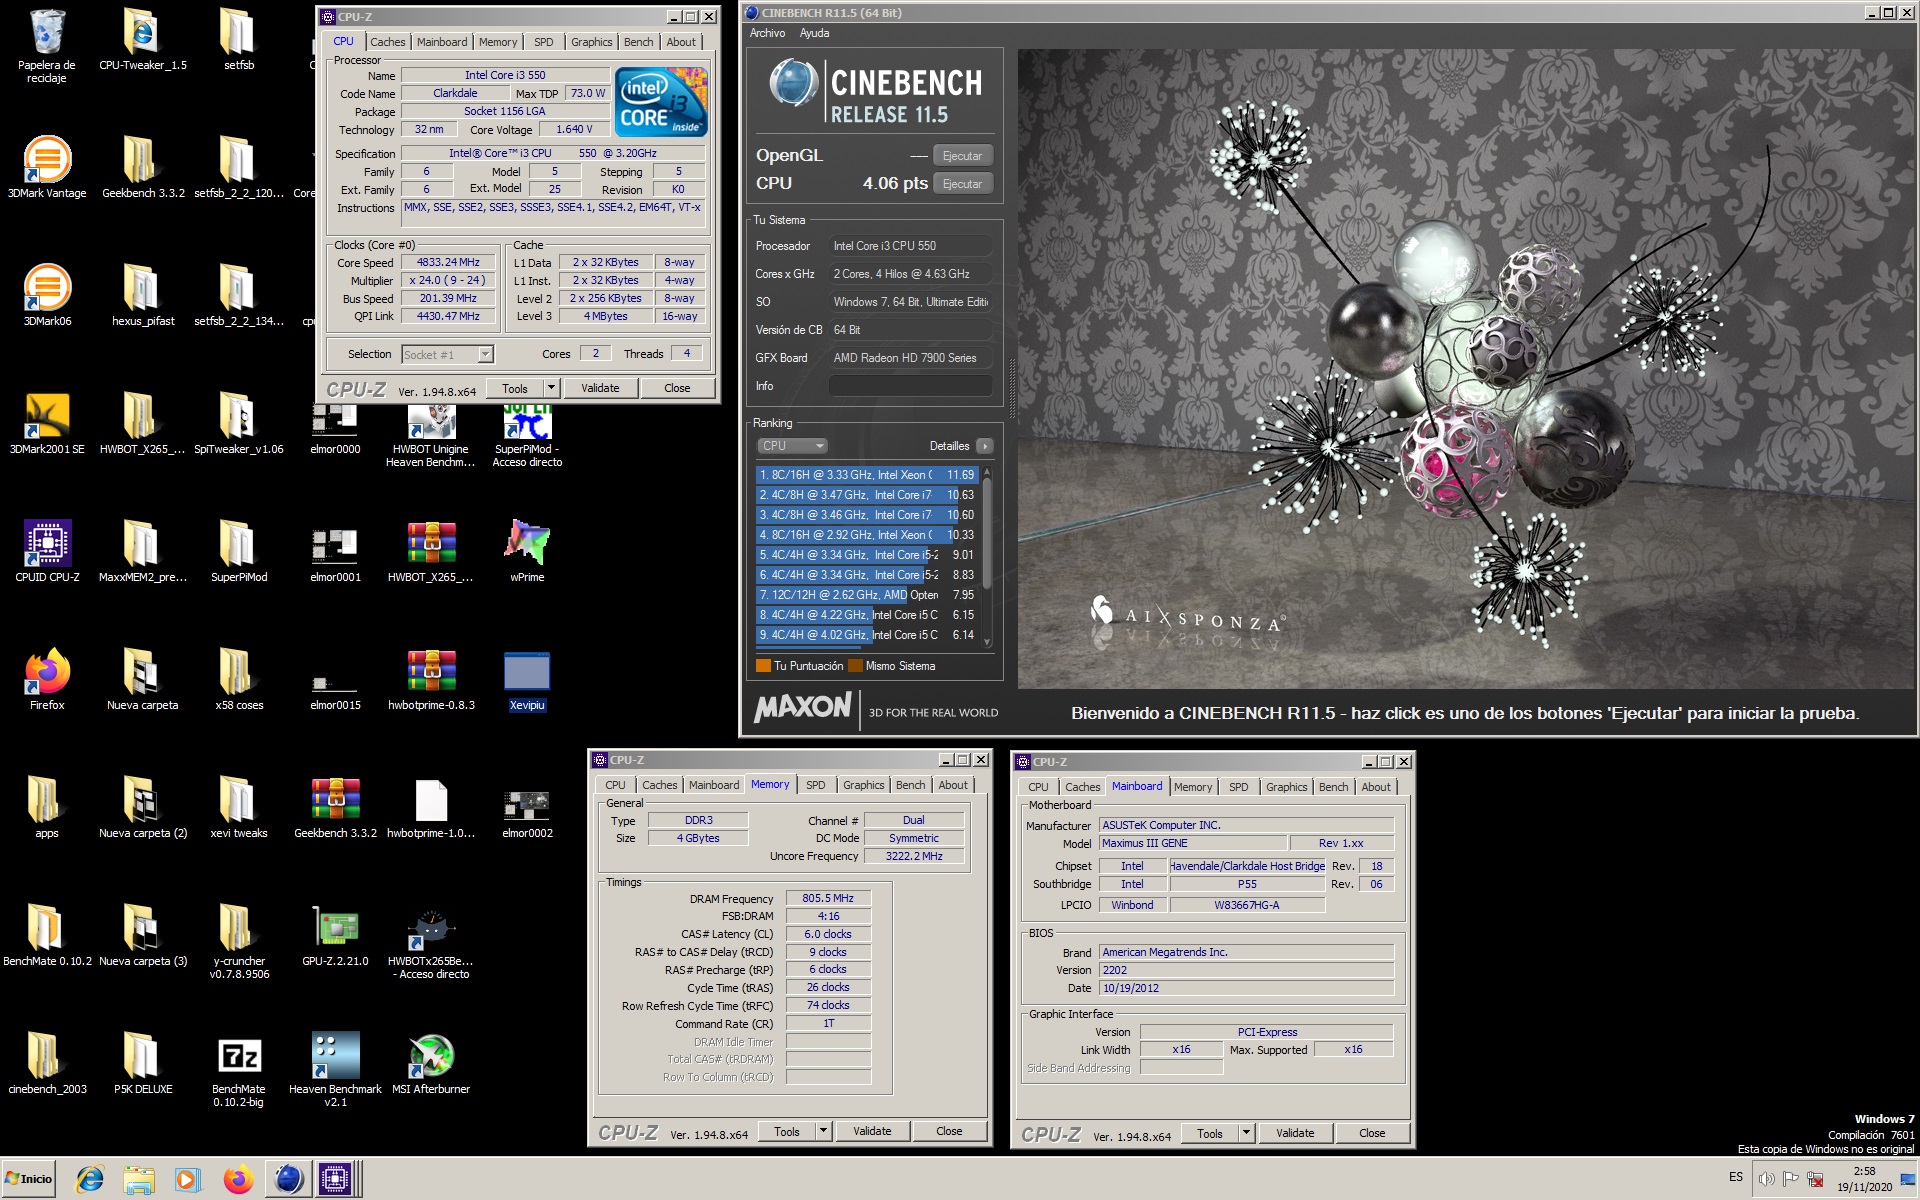
Task: Open the Inicio start button
Action: 29,1179
